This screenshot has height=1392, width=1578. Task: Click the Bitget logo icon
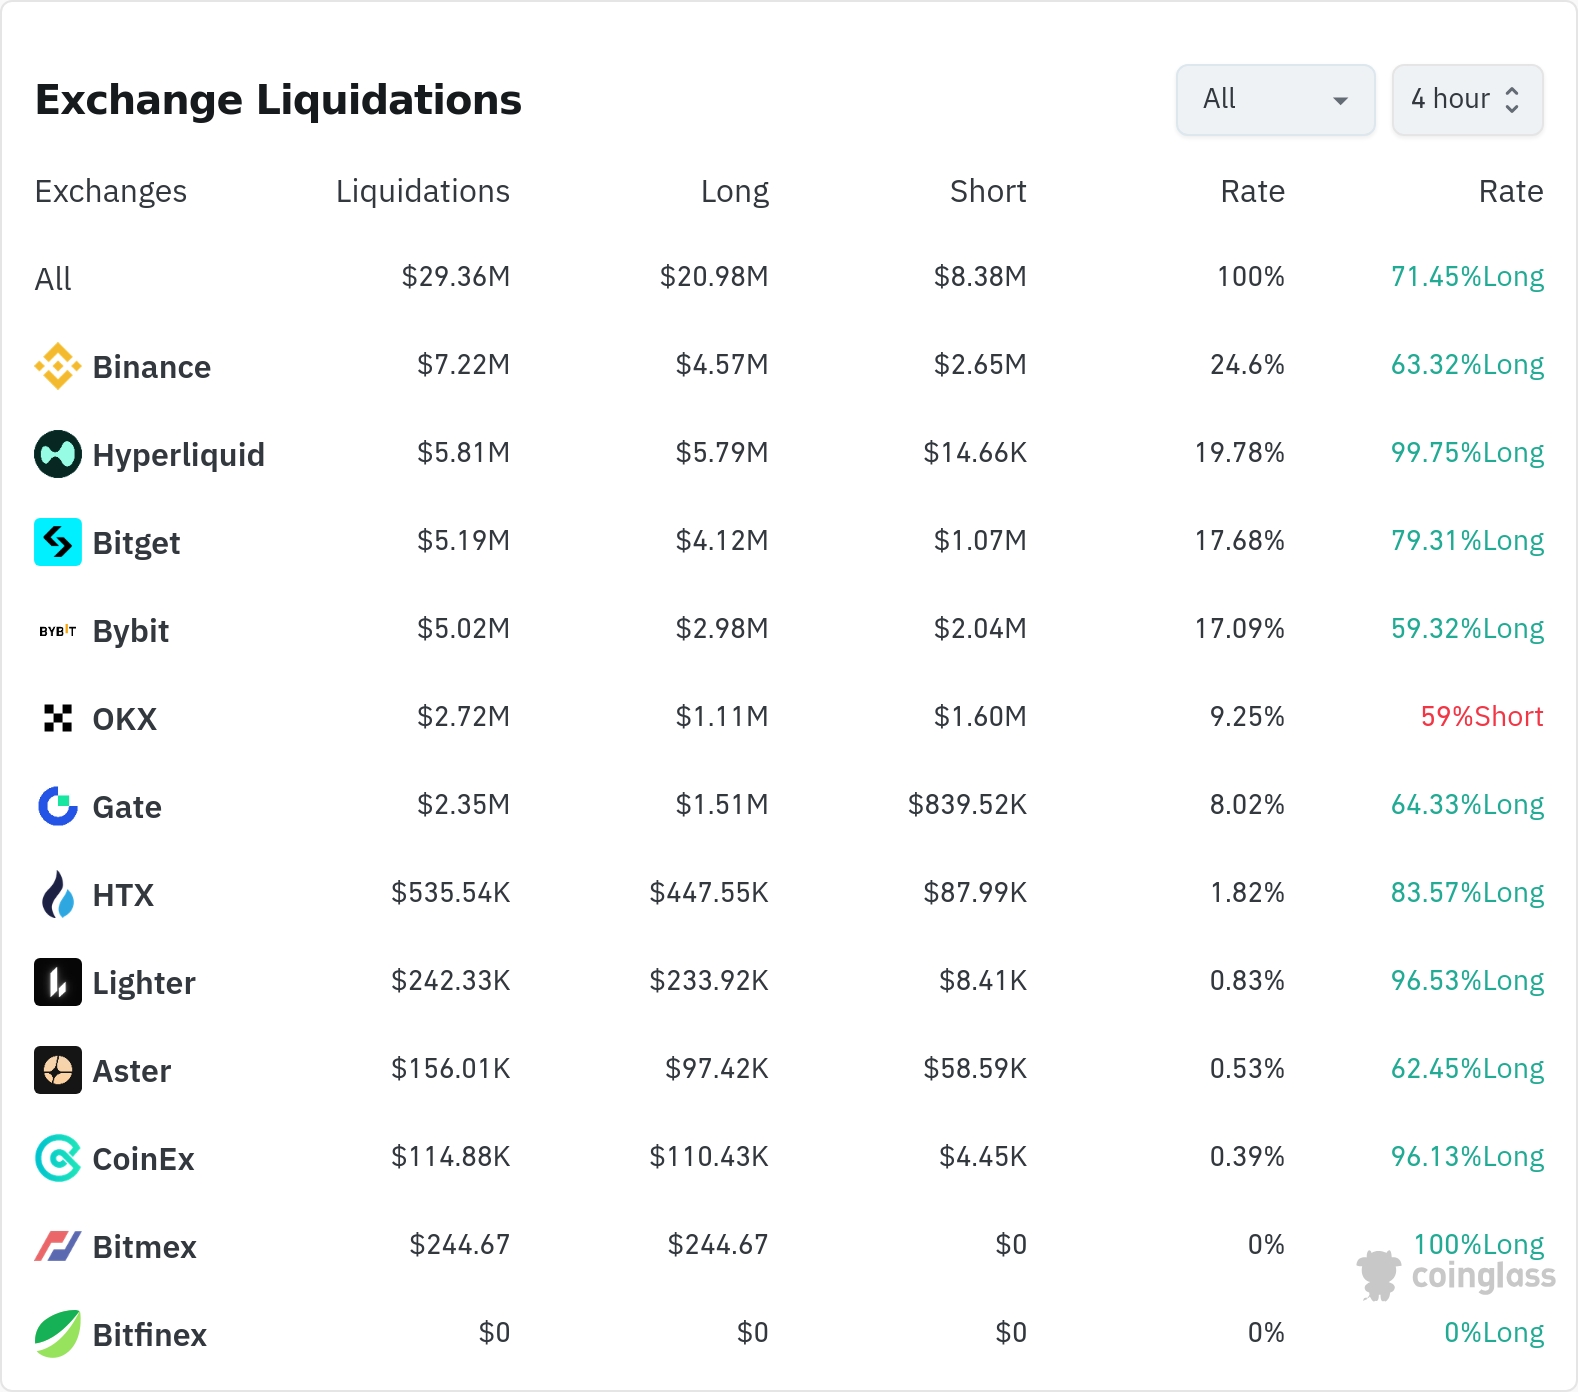click(x=58, y=542)
